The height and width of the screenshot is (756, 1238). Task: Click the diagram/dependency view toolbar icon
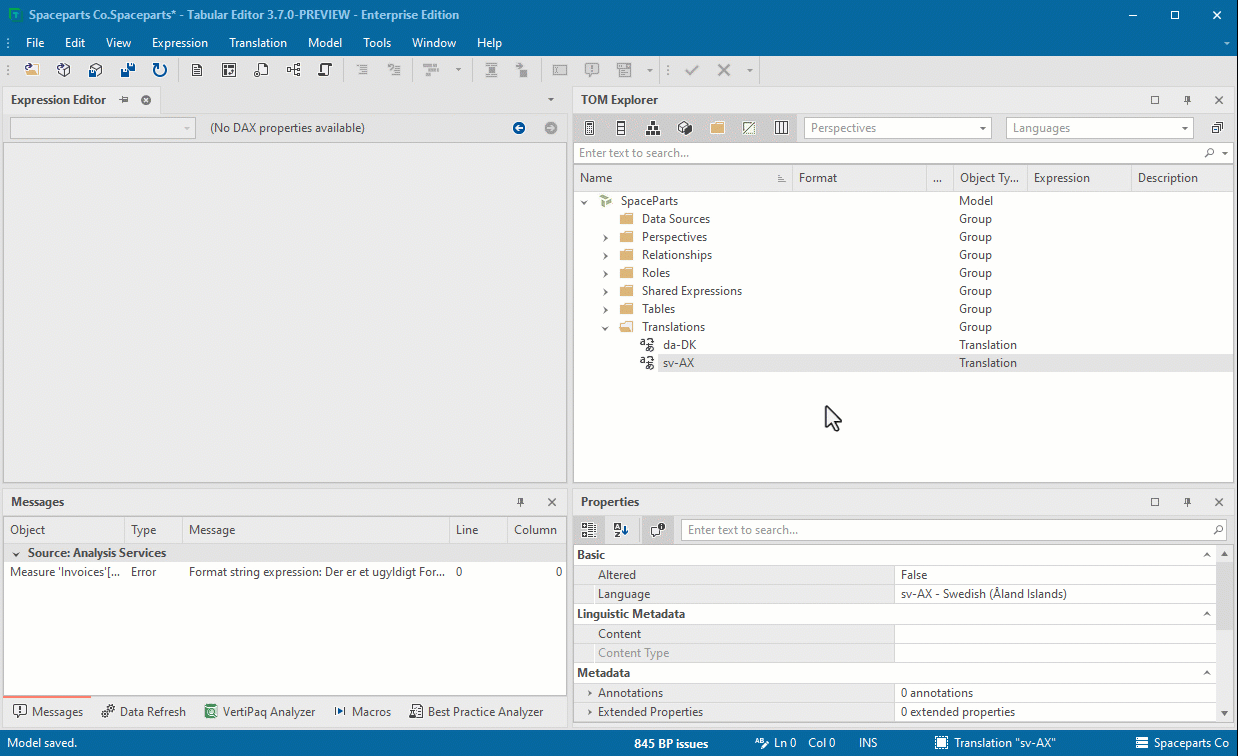click(x=292, y=70)
